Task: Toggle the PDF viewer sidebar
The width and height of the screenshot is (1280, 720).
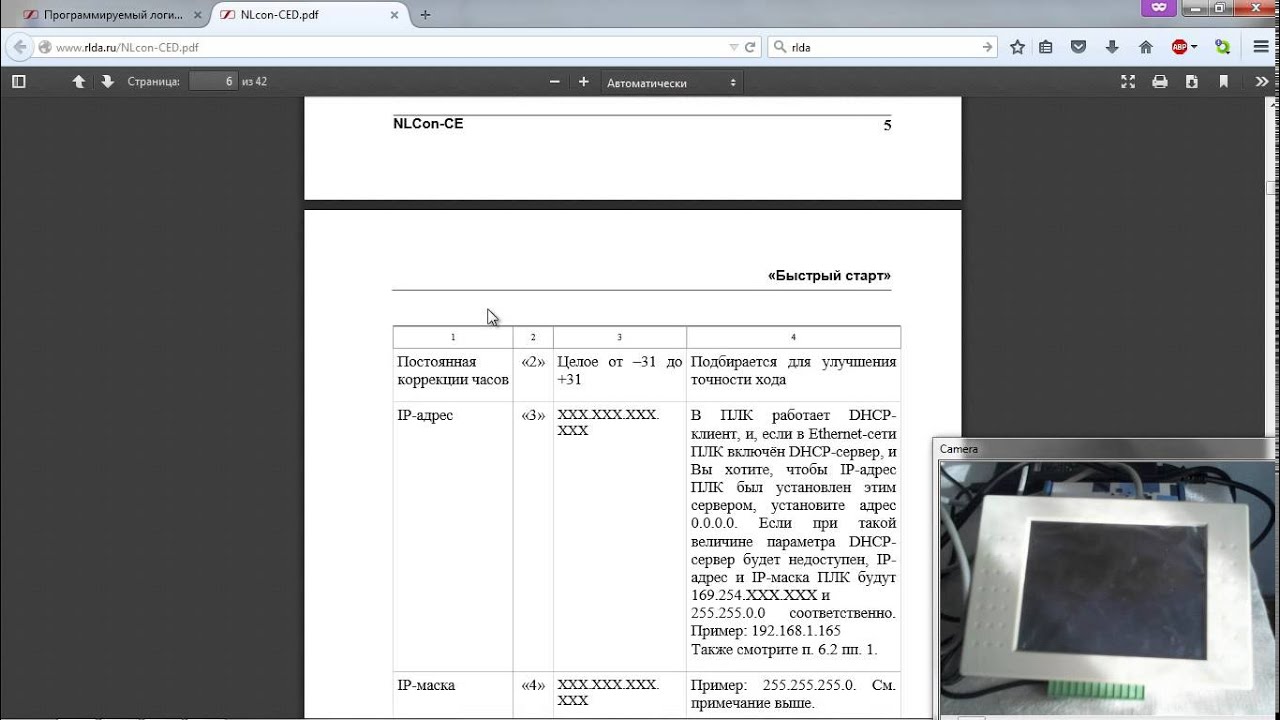Action: pyautogui.click(x=18, y=82)
